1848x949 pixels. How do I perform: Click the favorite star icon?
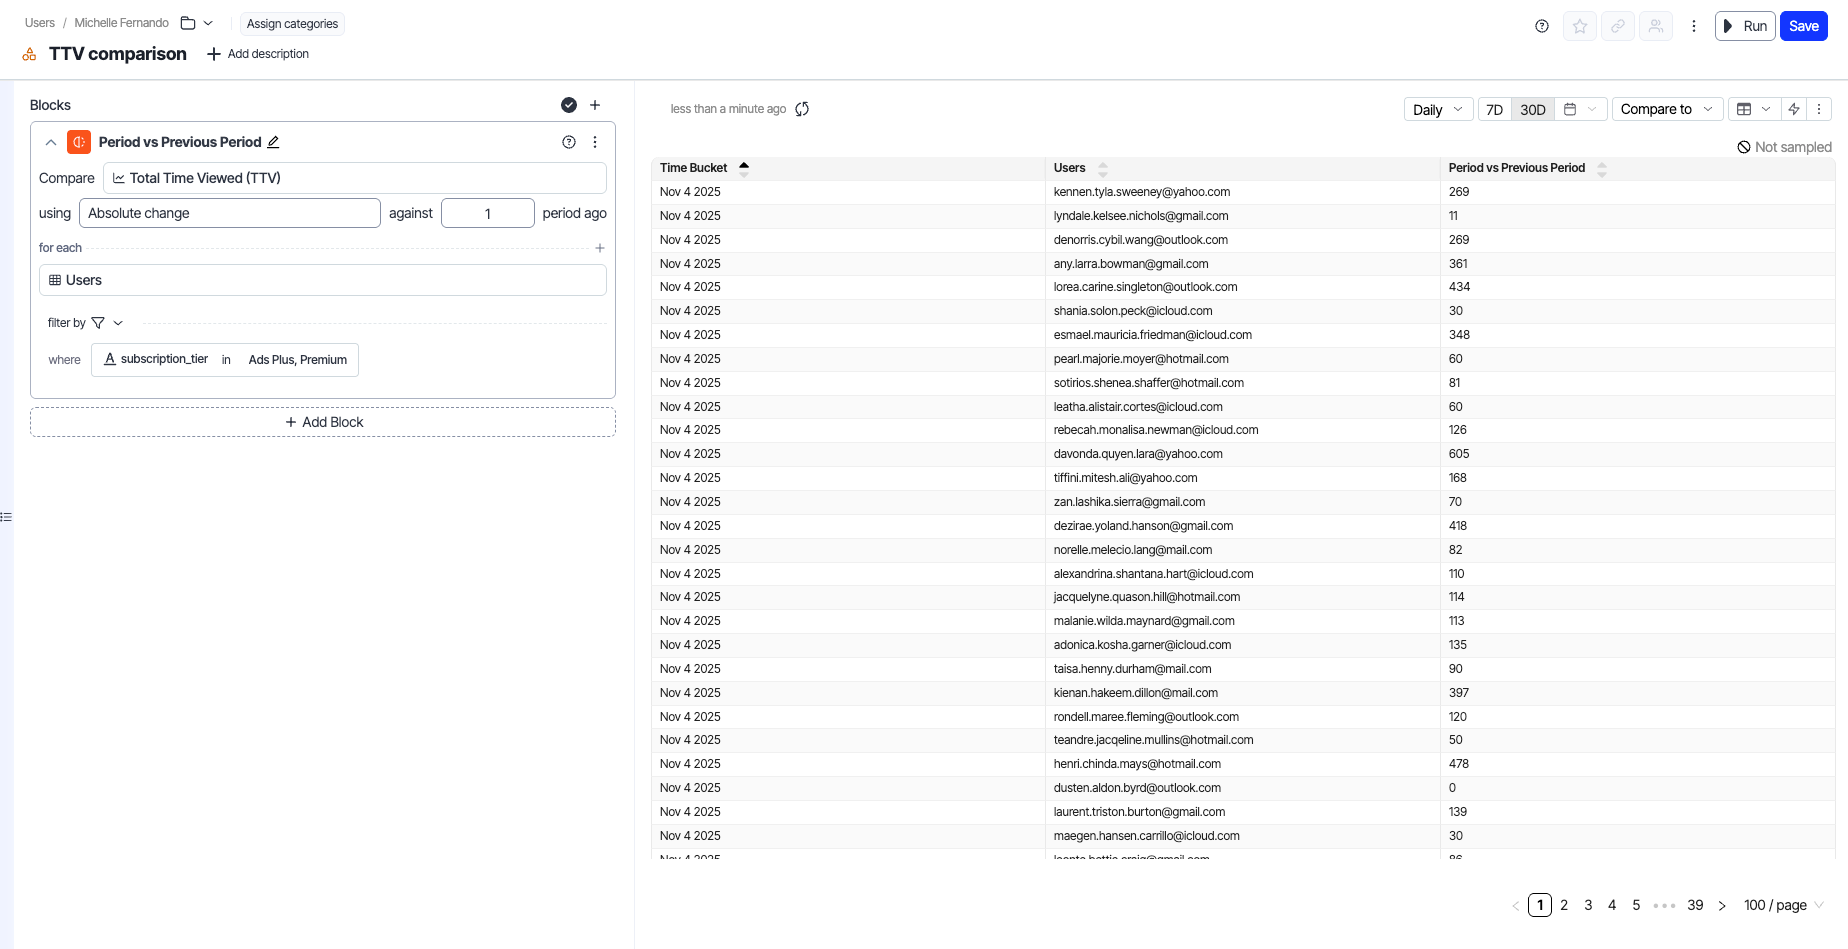click(x=1580, y=26)
